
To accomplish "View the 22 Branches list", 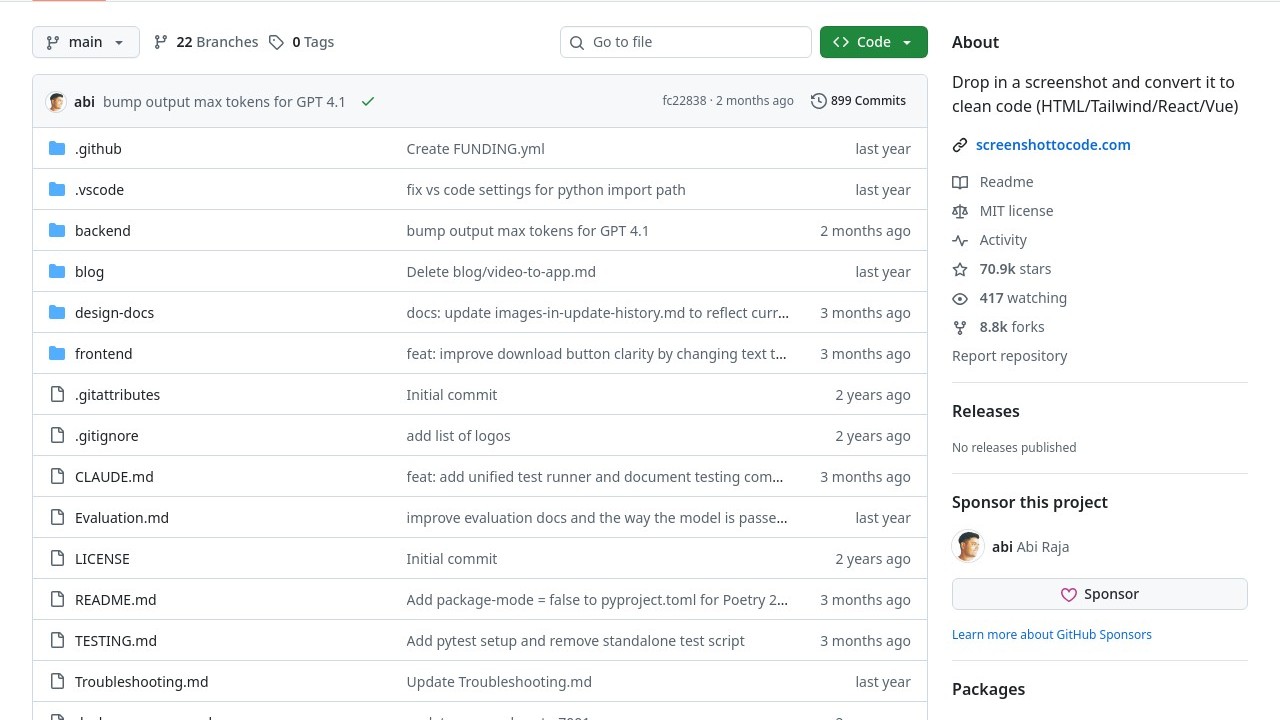I will (206, 42).
